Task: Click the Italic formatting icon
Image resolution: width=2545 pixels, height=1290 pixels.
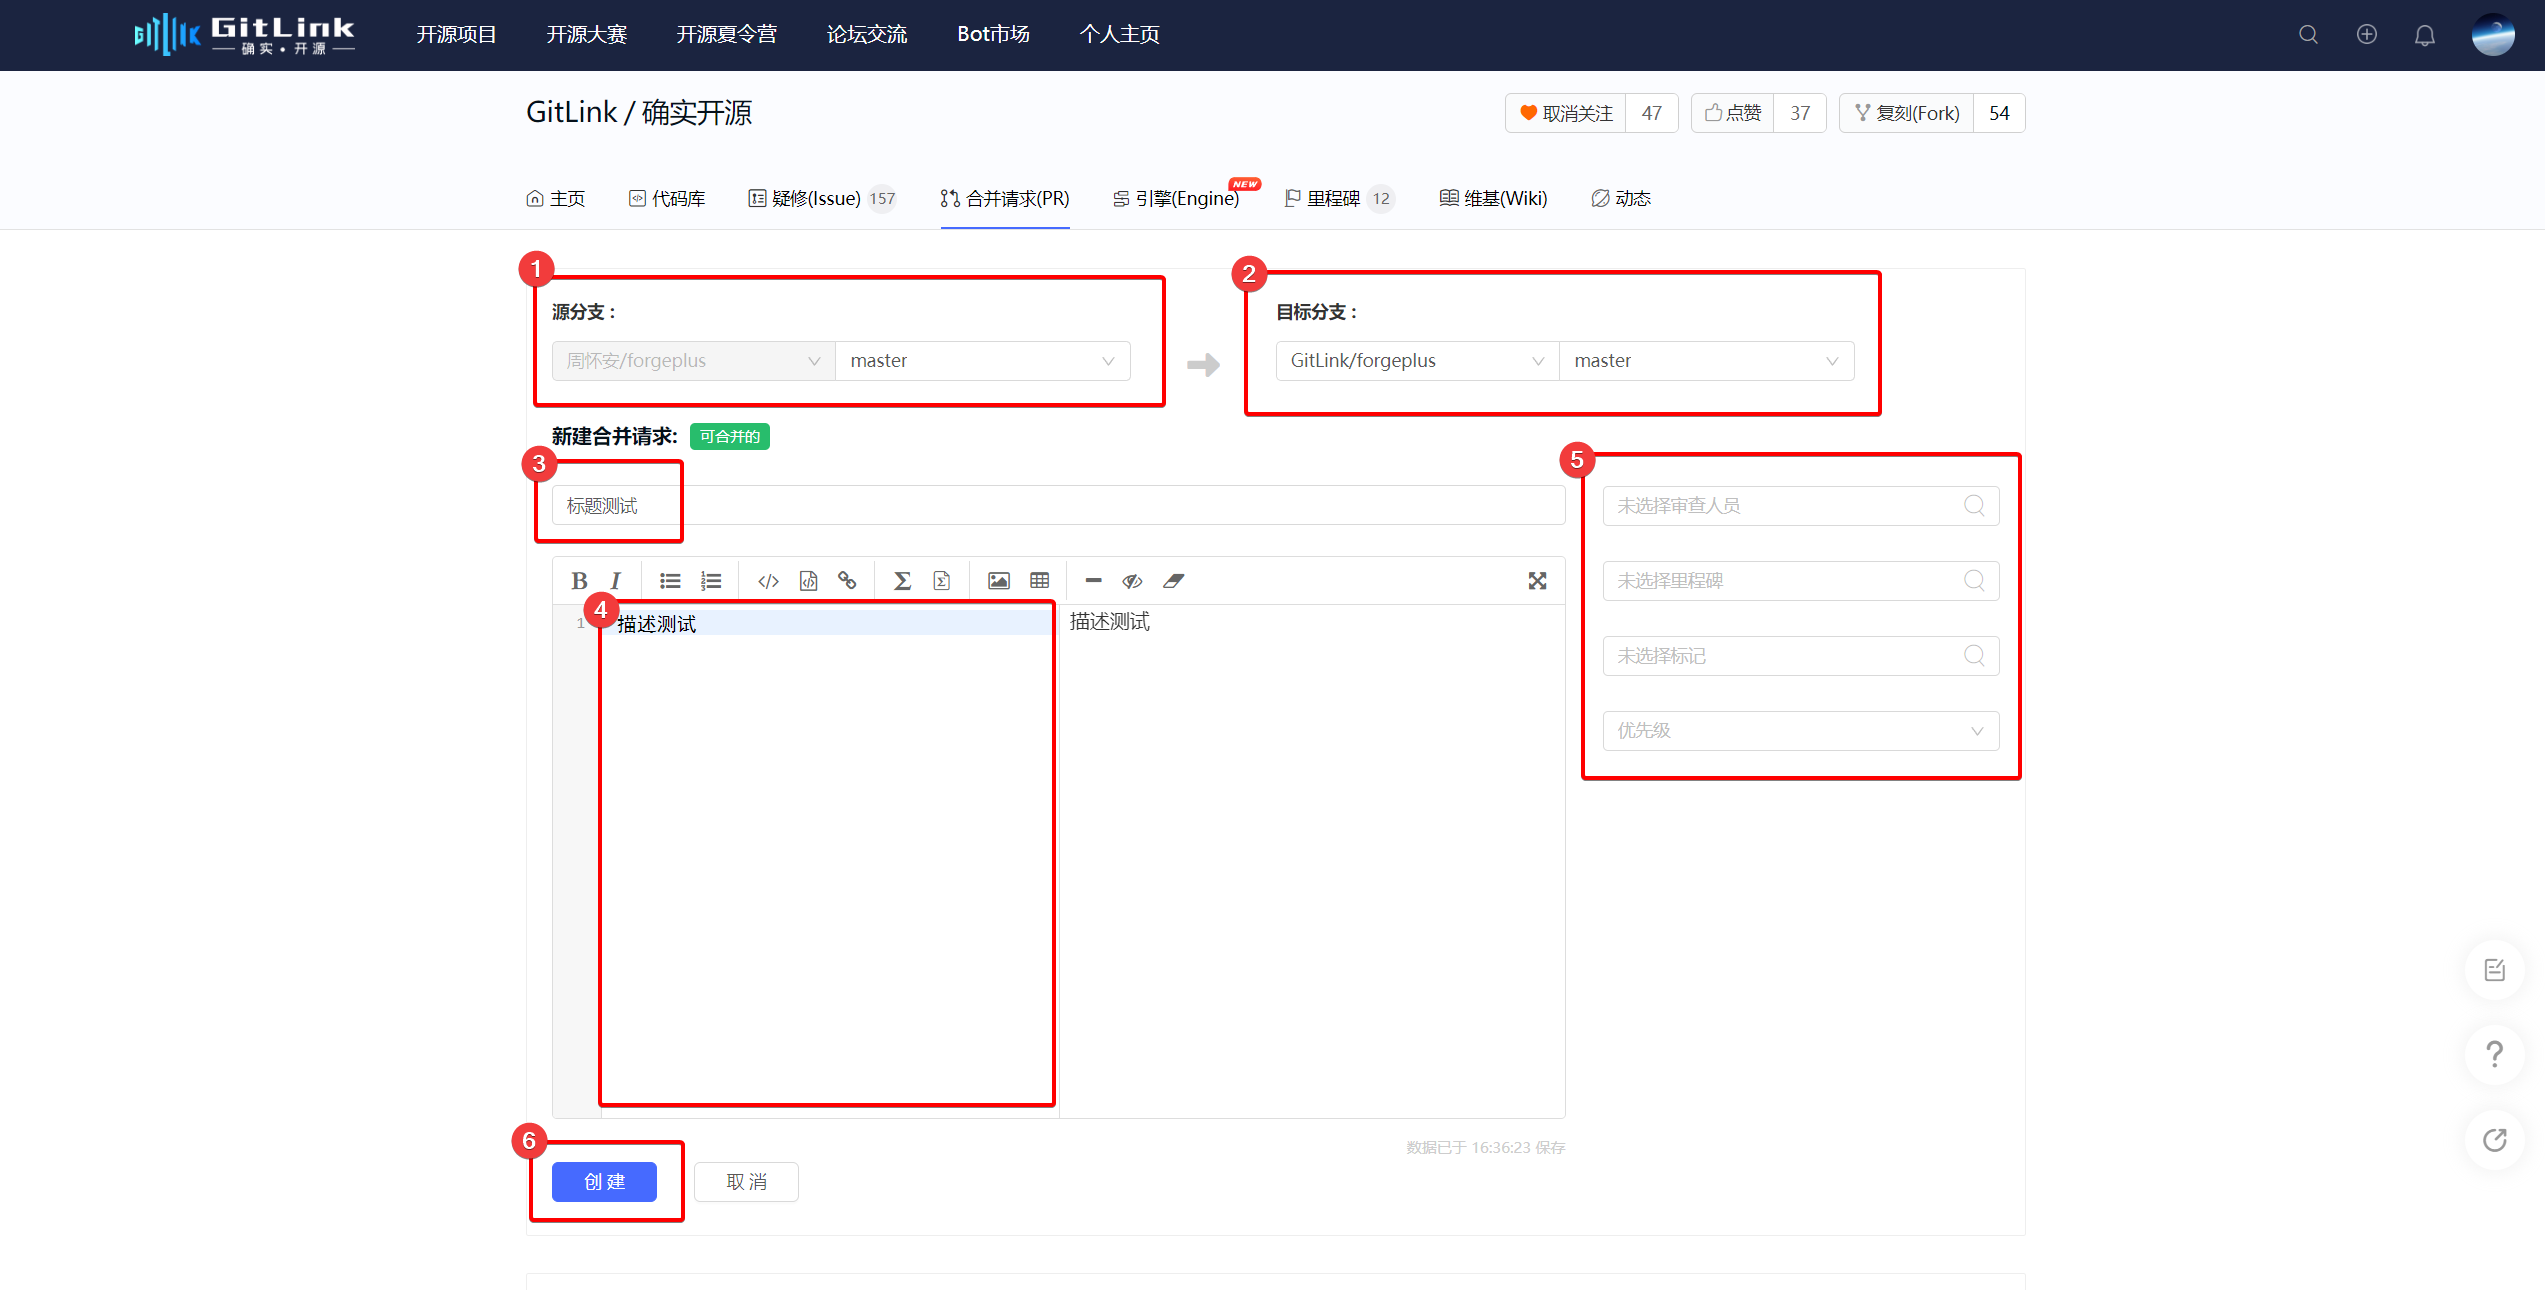Action: pyautogui.click(x=616, y=581)
